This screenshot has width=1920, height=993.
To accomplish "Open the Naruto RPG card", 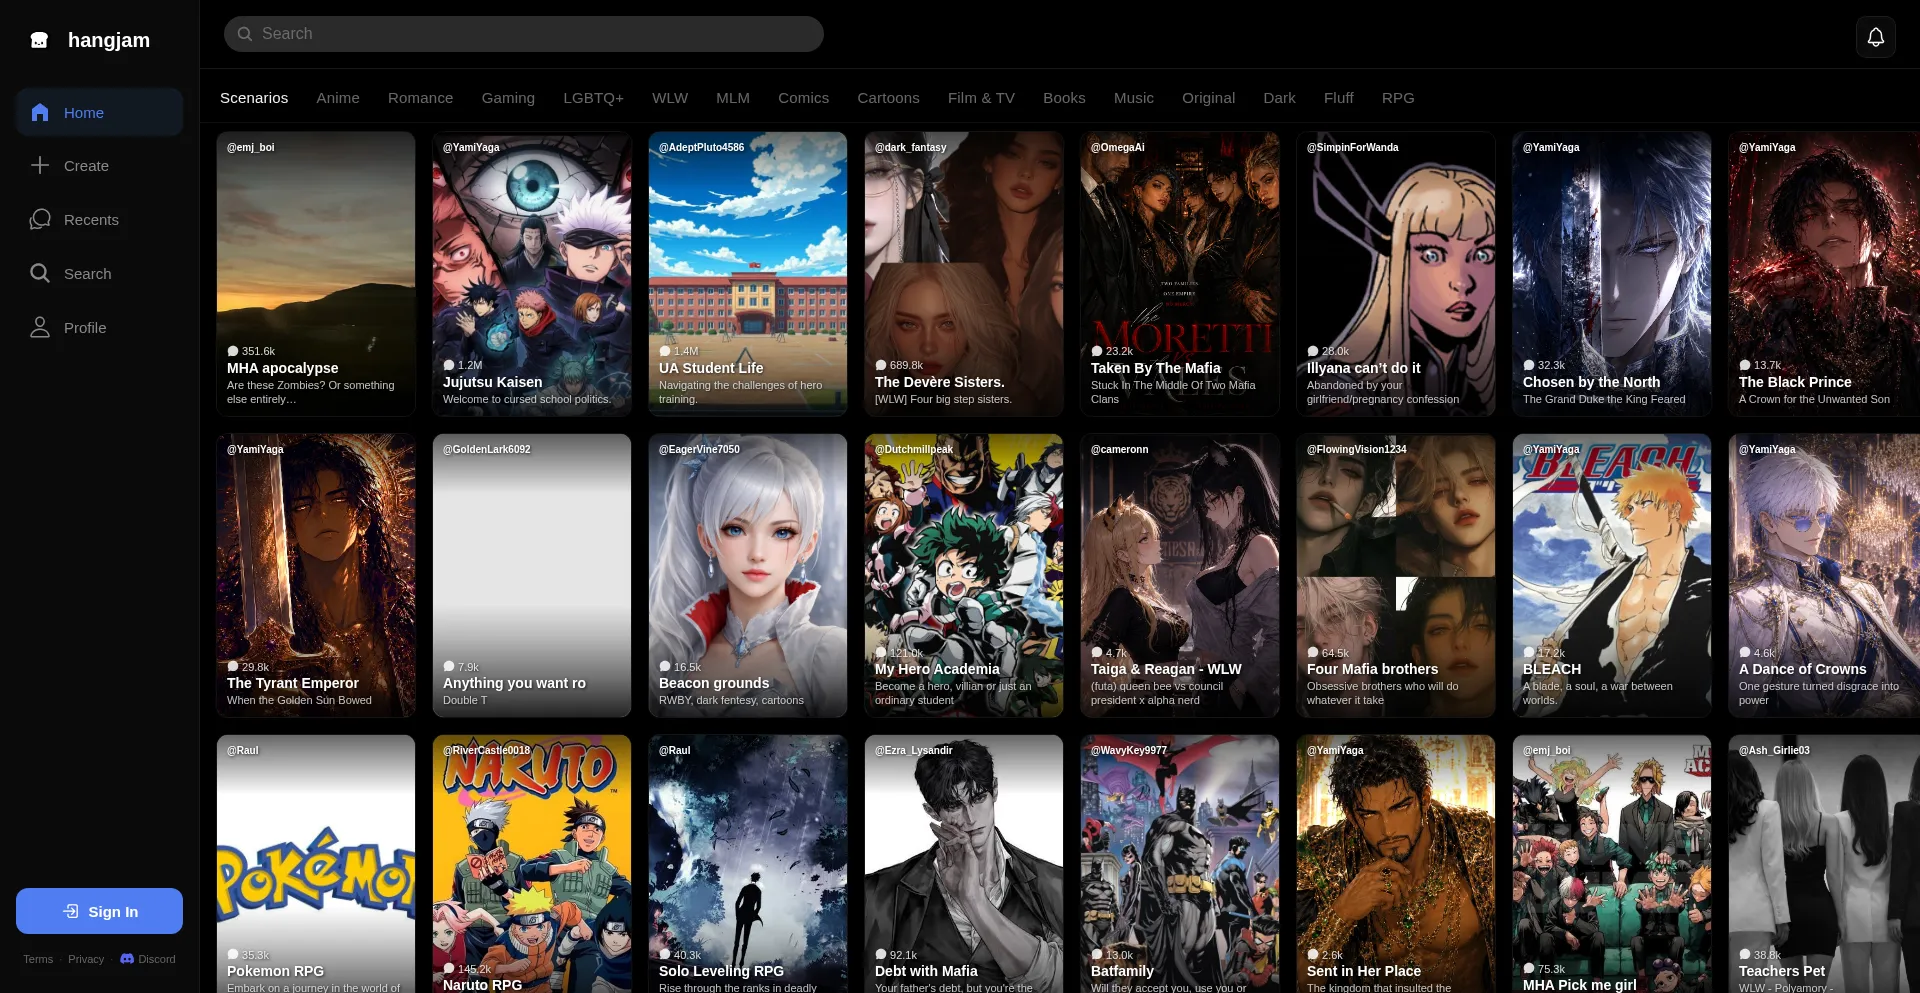I will [532, 864].
